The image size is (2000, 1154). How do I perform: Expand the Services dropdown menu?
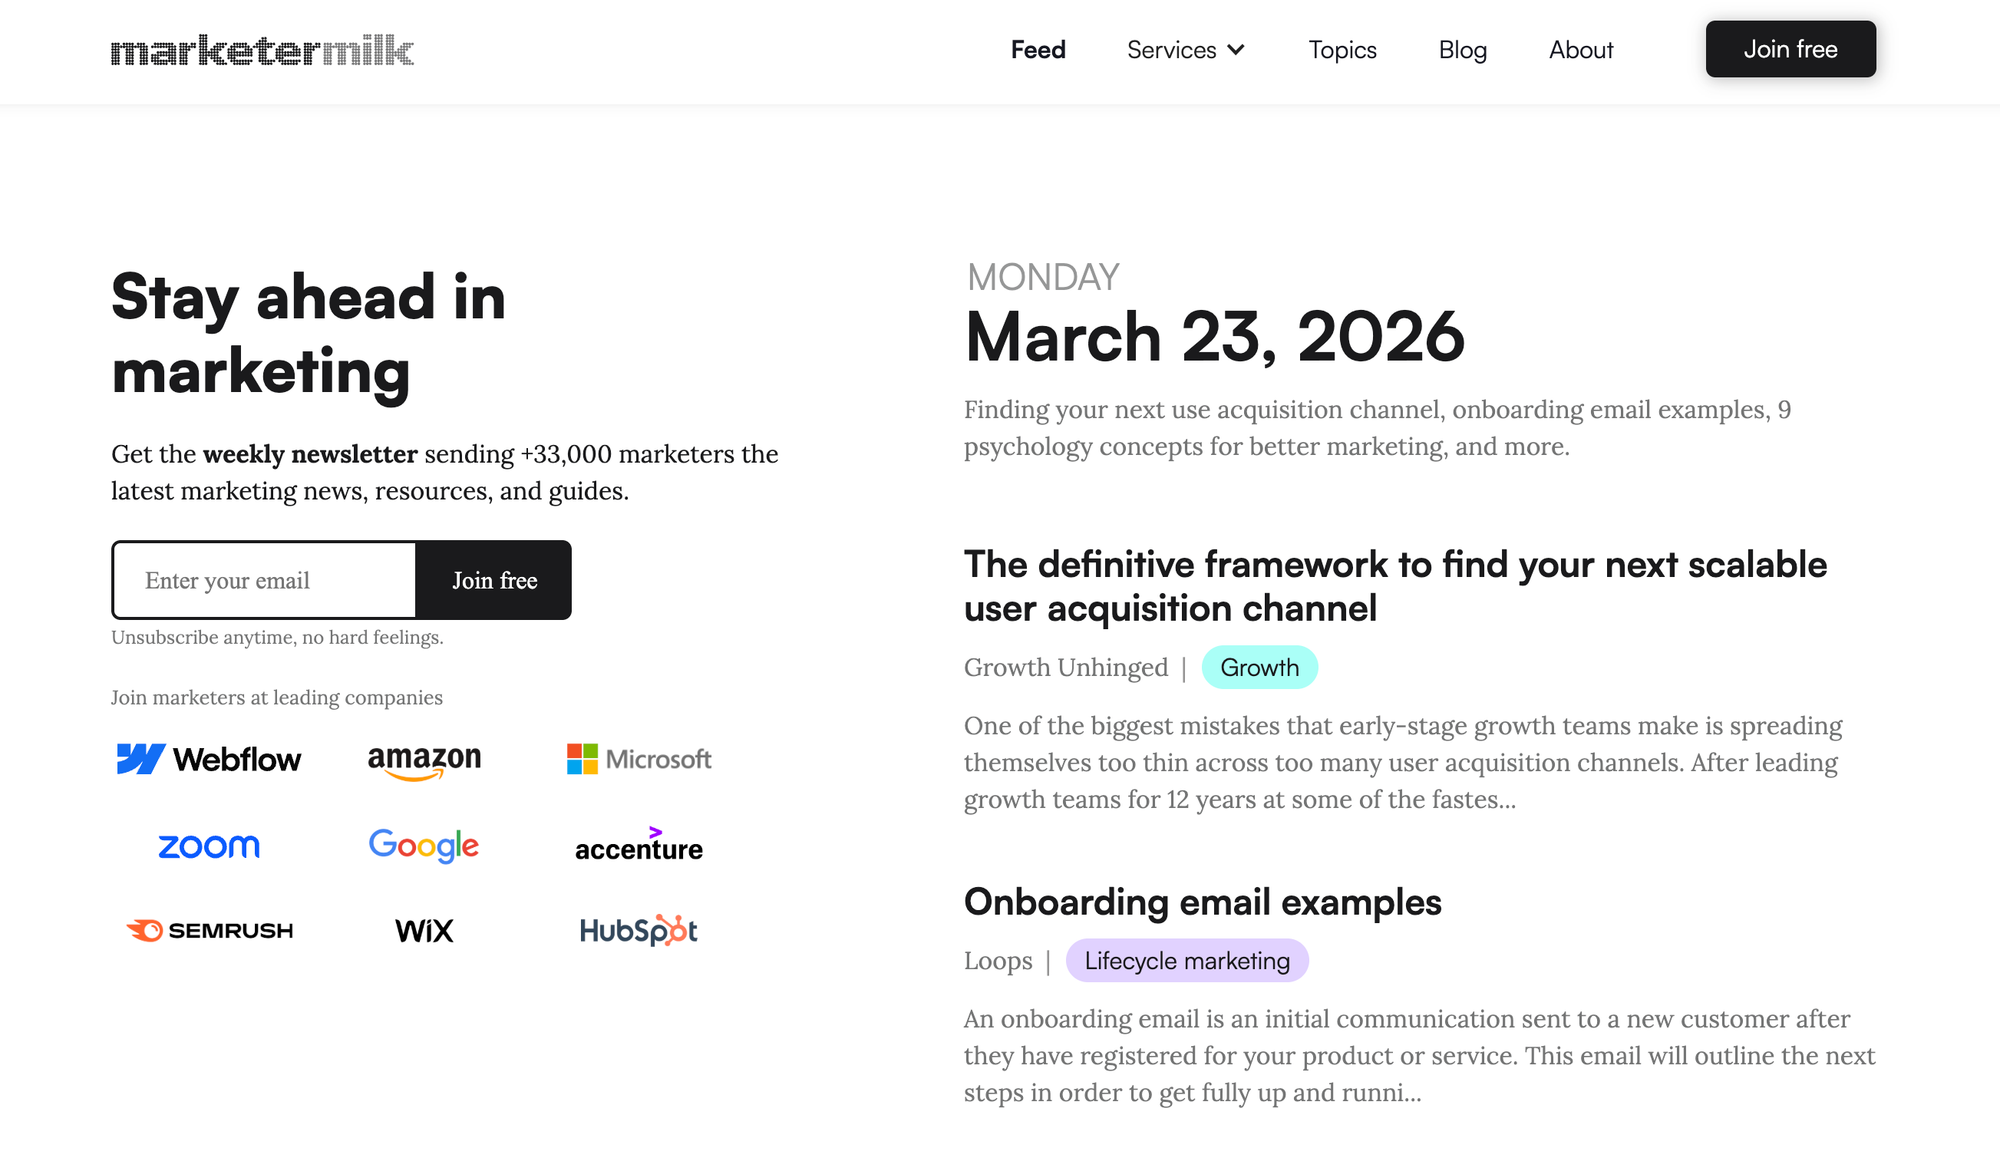1186,50
